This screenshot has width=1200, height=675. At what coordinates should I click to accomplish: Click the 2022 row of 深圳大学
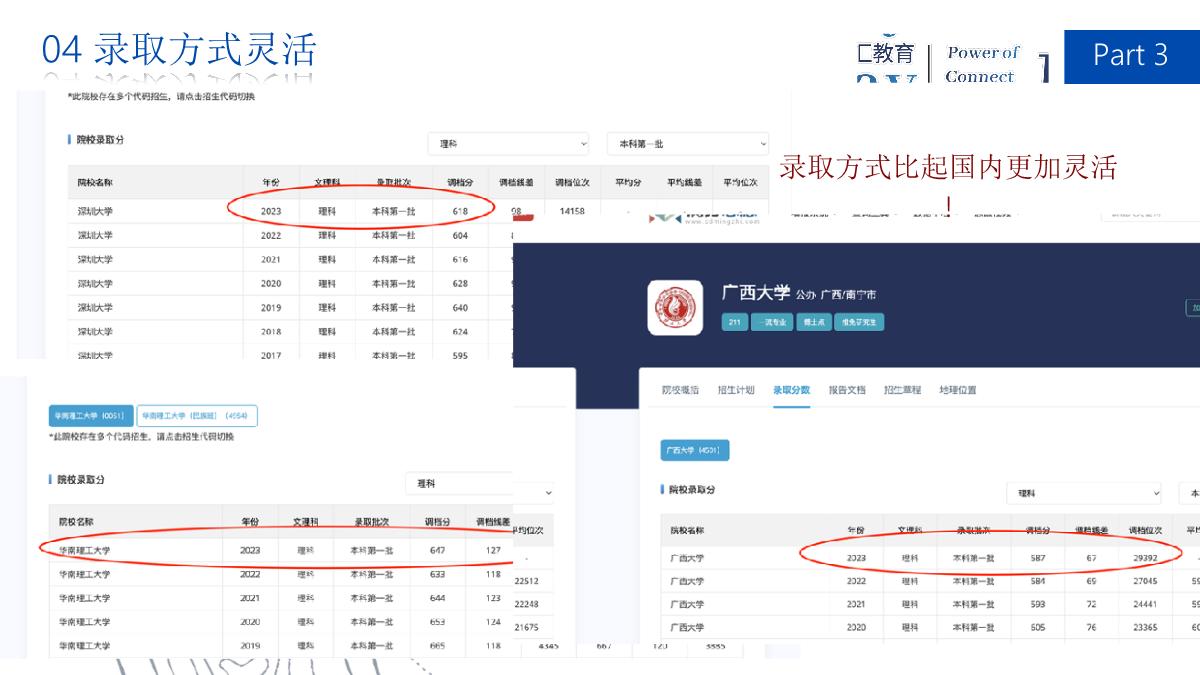pyautogui.click(x=290, y=236)
